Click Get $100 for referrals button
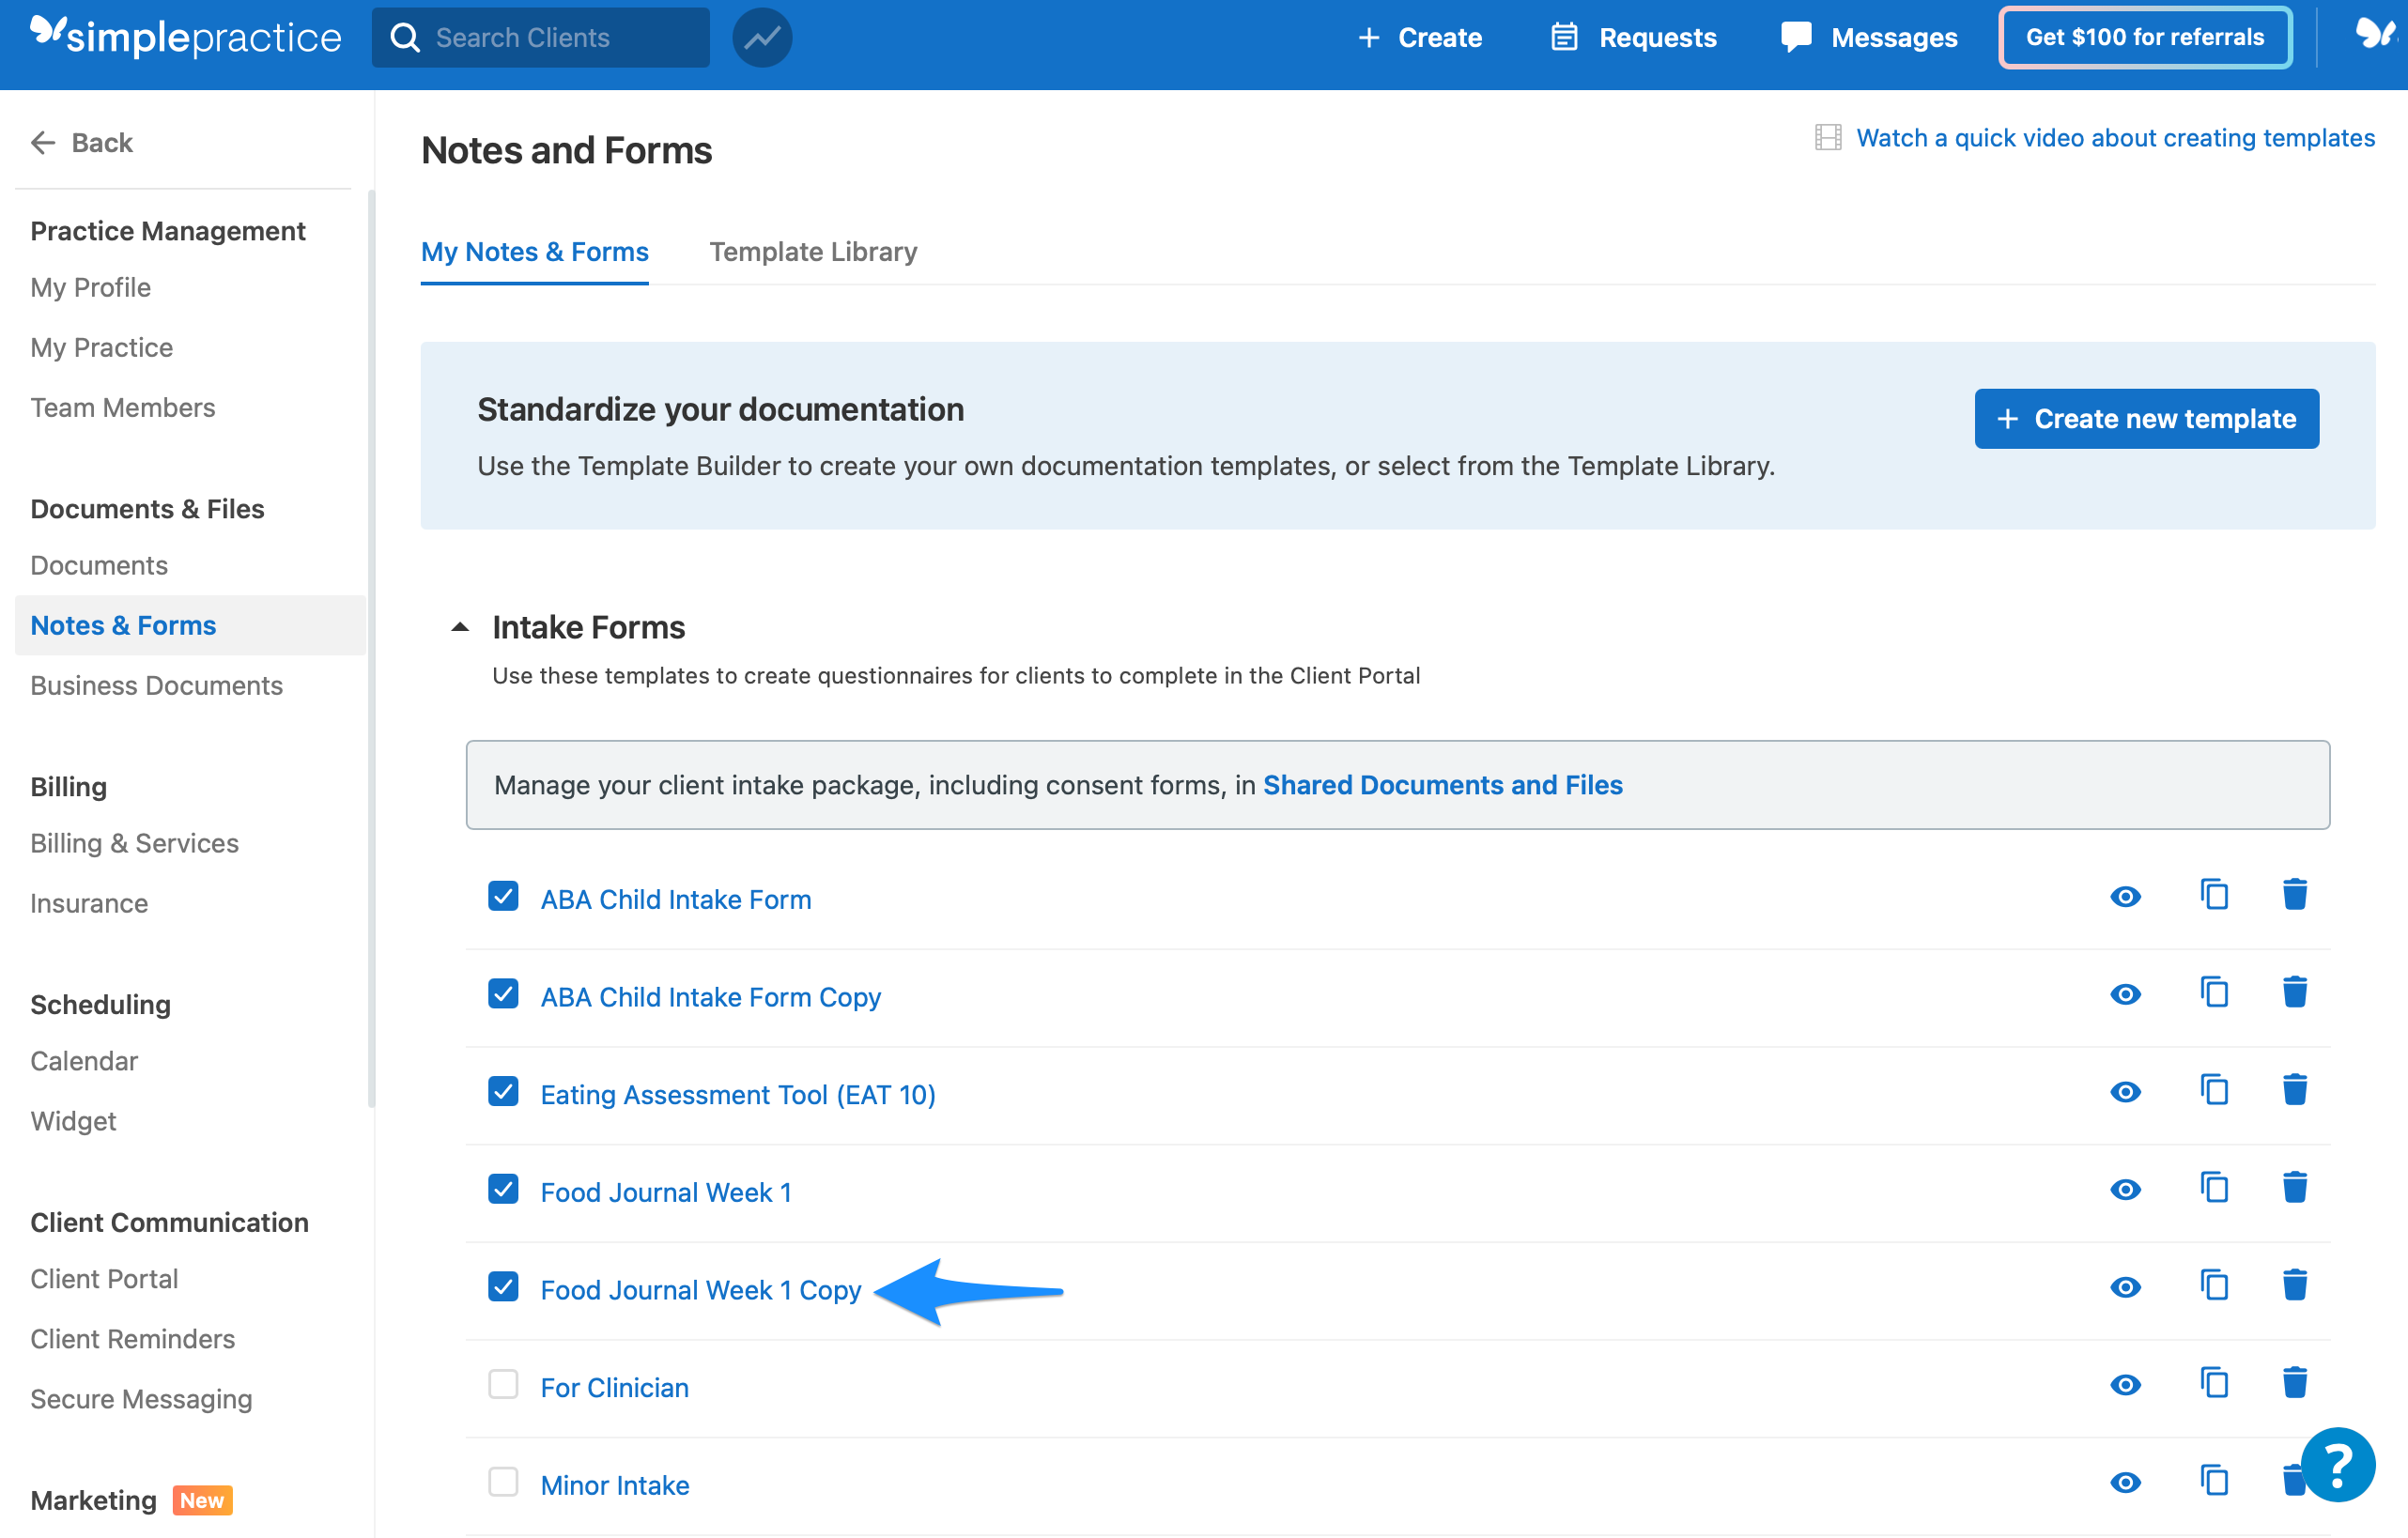Screen dimensions: 2408x1538 pyautogui.click(x=2145, y=38)
